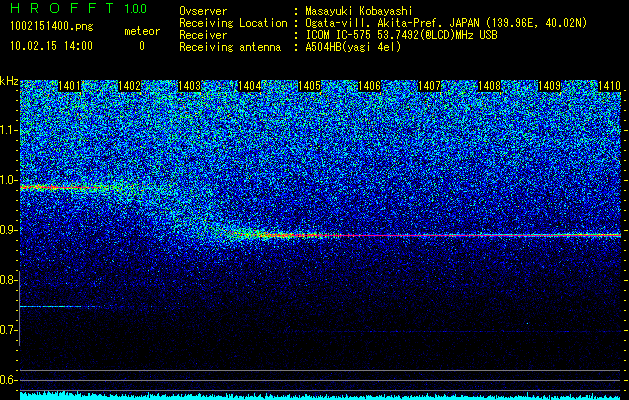This screenshot has width=629, height=400.
Task: Click the kHz axis unit label
Action: point(9,81)
